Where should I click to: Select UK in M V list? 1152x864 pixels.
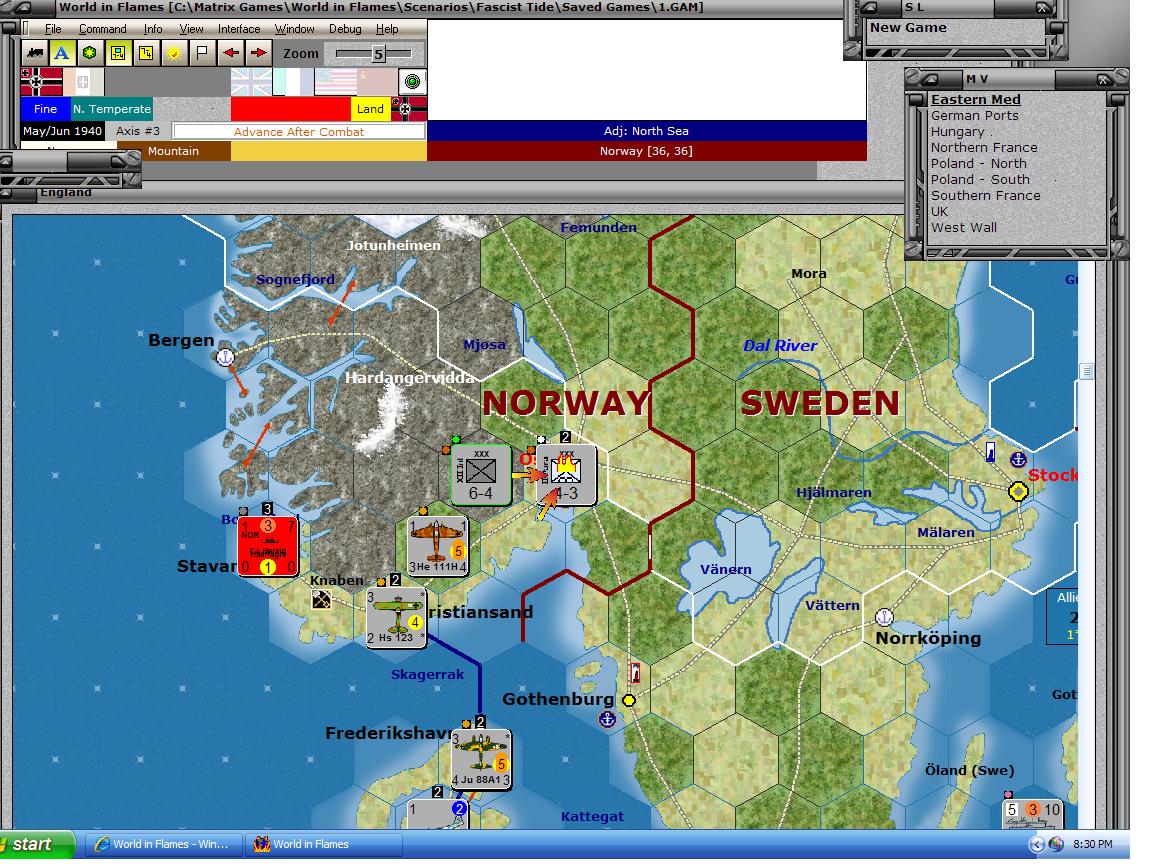940,212
